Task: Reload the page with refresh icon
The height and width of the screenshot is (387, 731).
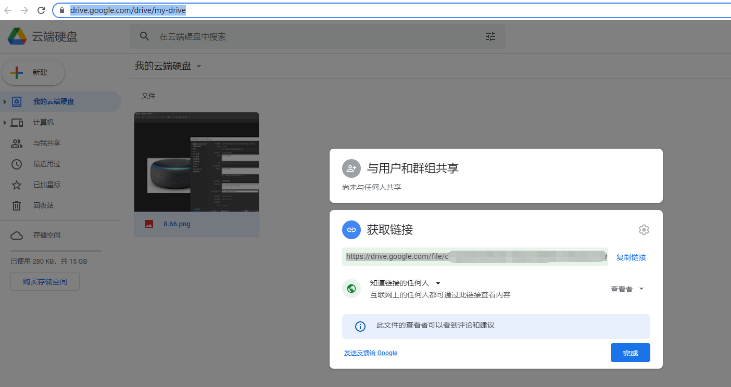Action: (41, 10)
